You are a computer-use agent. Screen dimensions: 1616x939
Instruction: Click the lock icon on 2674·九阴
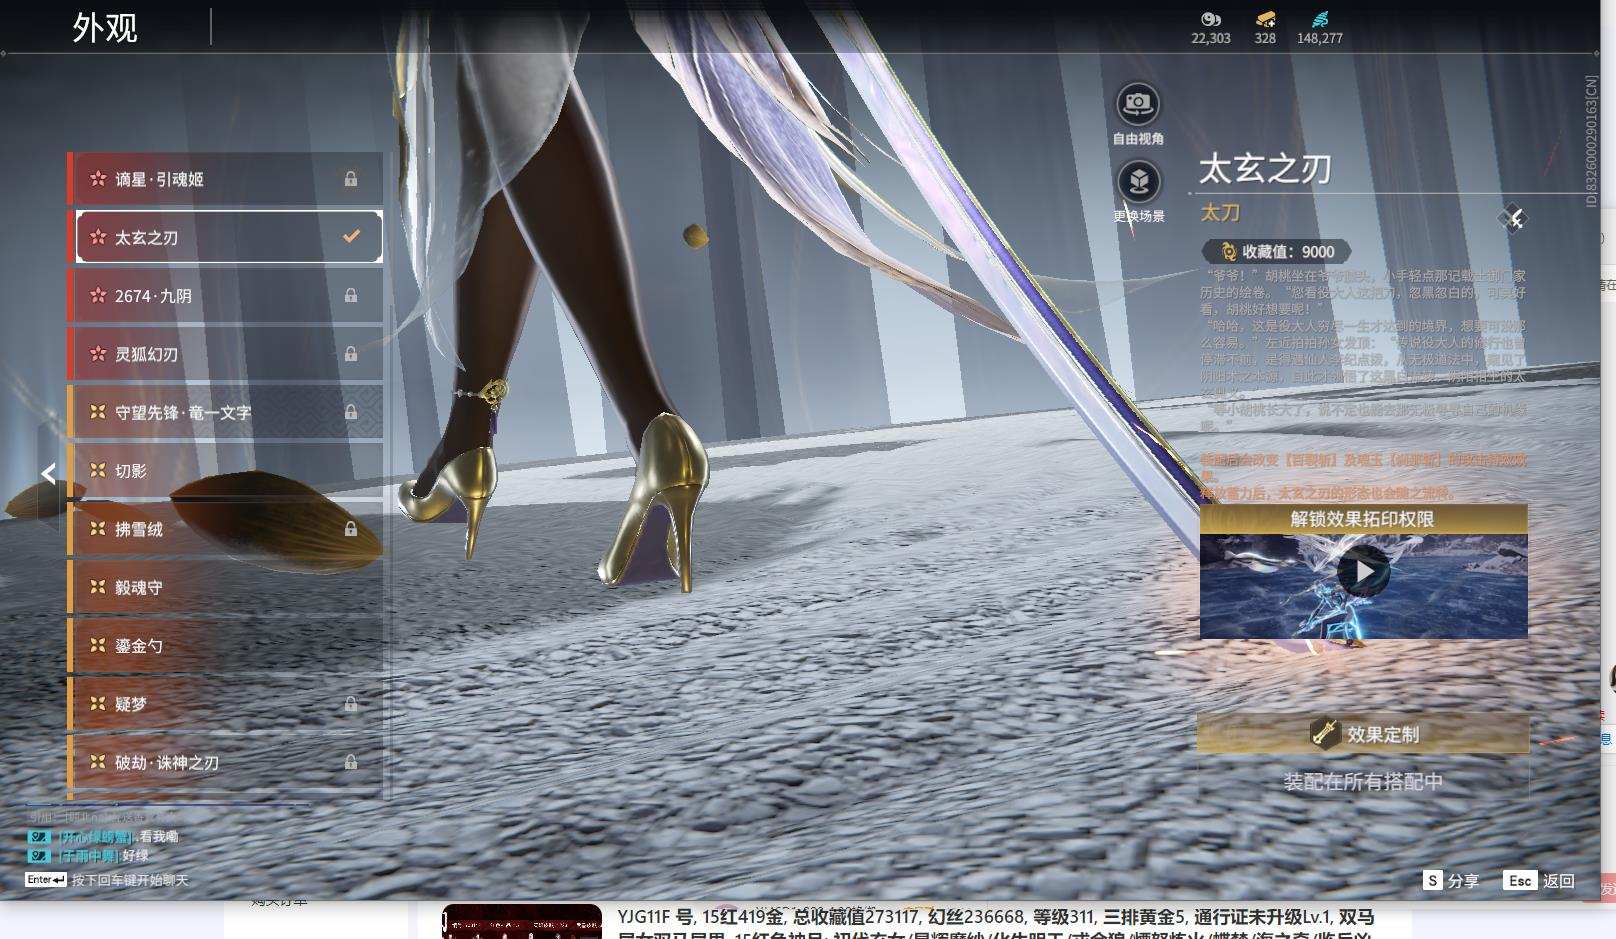coord(351,296)
